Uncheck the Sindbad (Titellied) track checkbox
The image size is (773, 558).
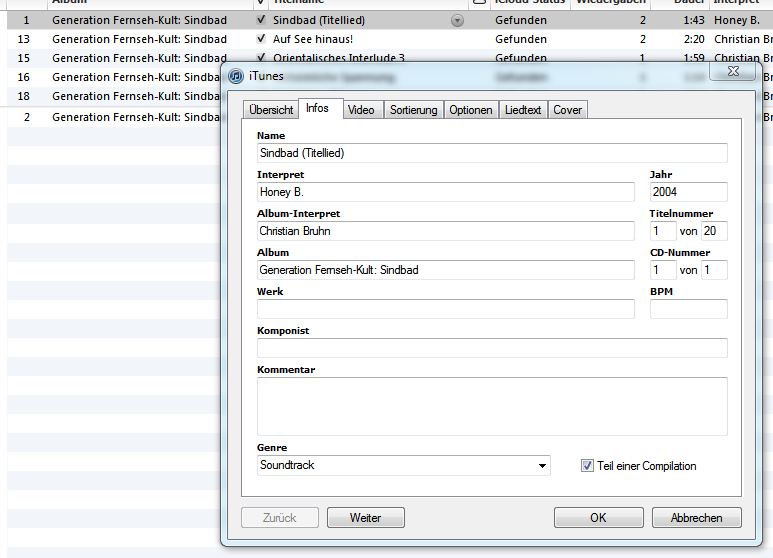(261, 20)
